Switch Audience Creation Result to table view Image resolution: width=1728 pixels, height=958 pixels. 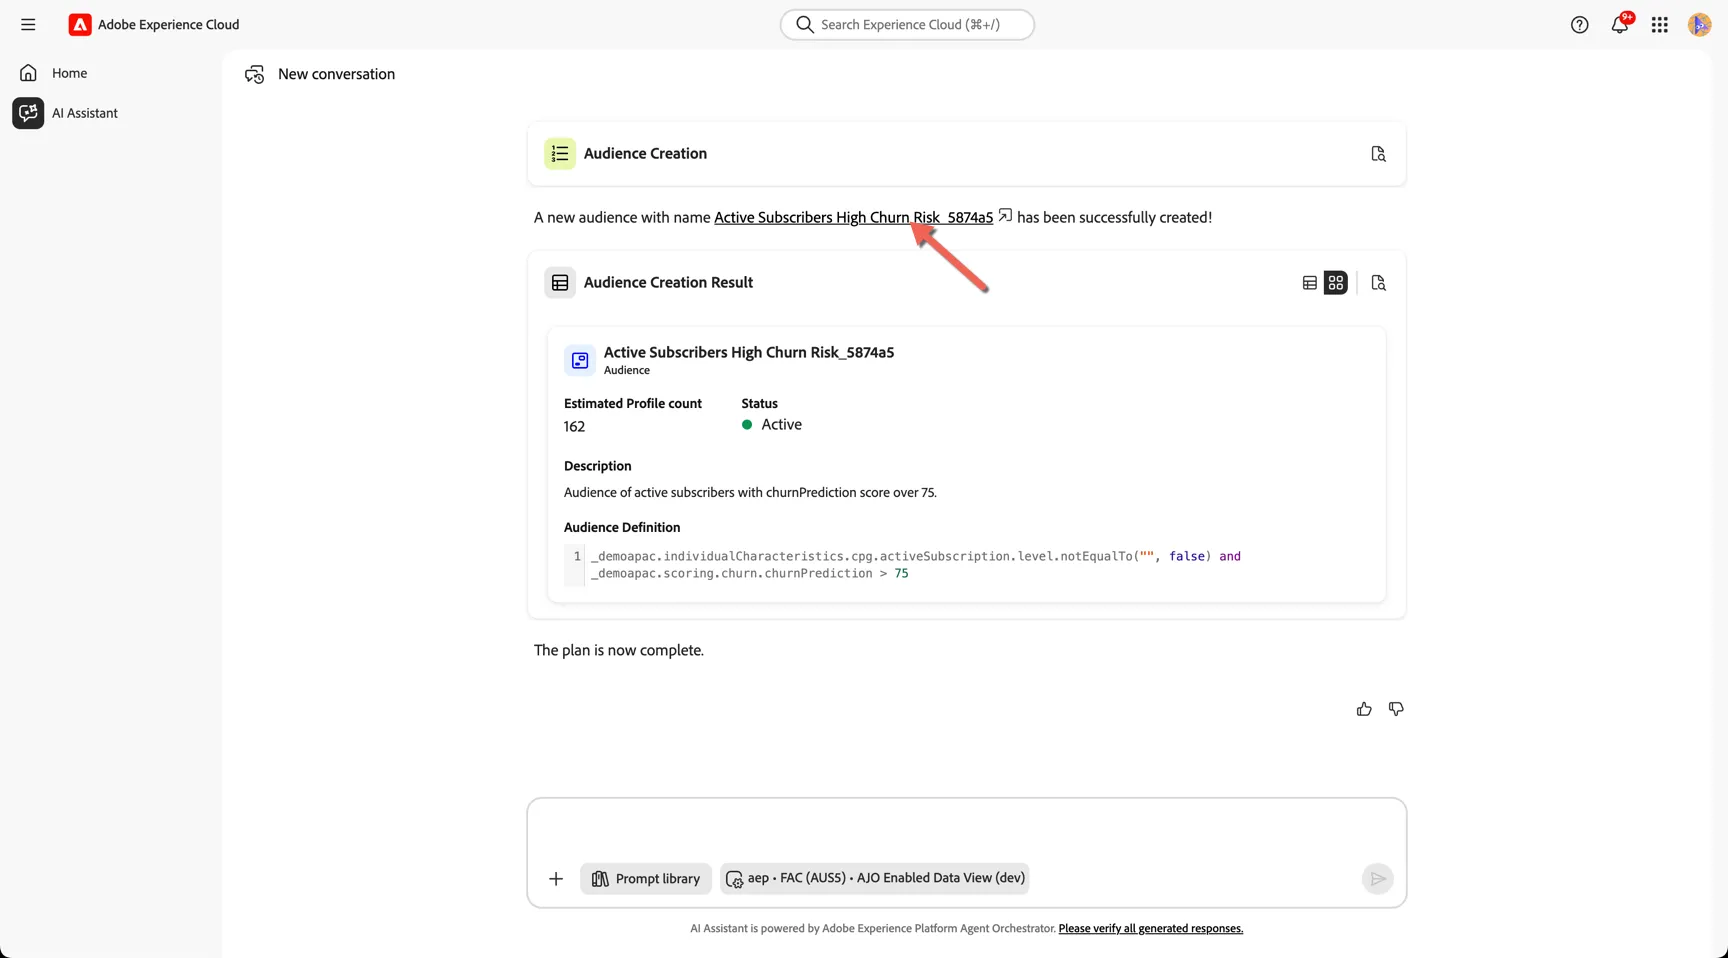click(x=1309, y=283)
